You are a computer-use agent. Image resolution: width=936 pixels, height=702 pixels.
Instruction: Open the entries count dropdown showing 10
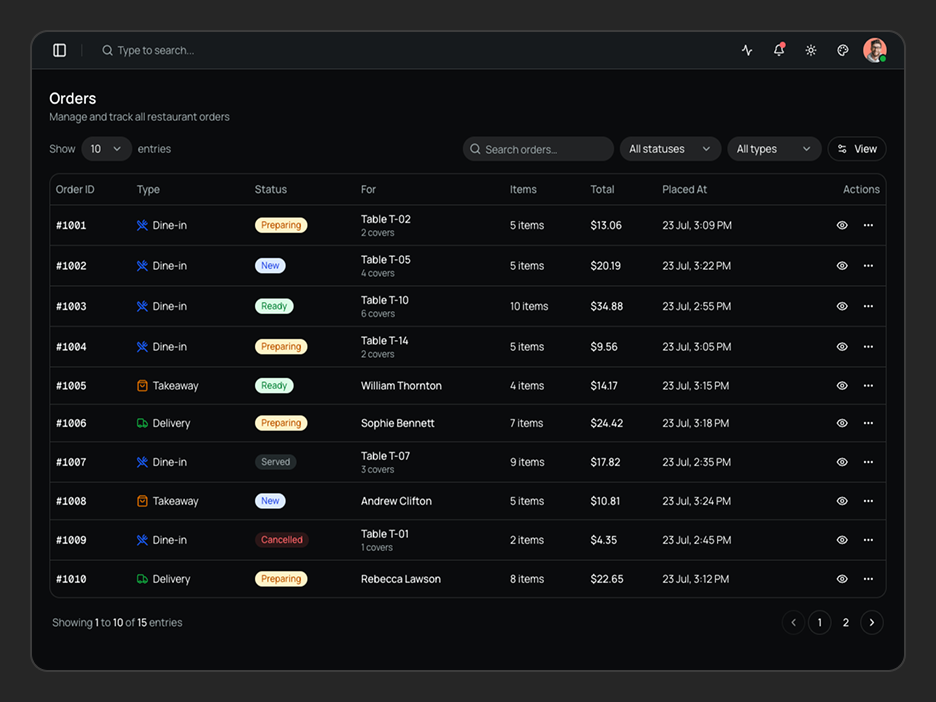click(106, 149)
